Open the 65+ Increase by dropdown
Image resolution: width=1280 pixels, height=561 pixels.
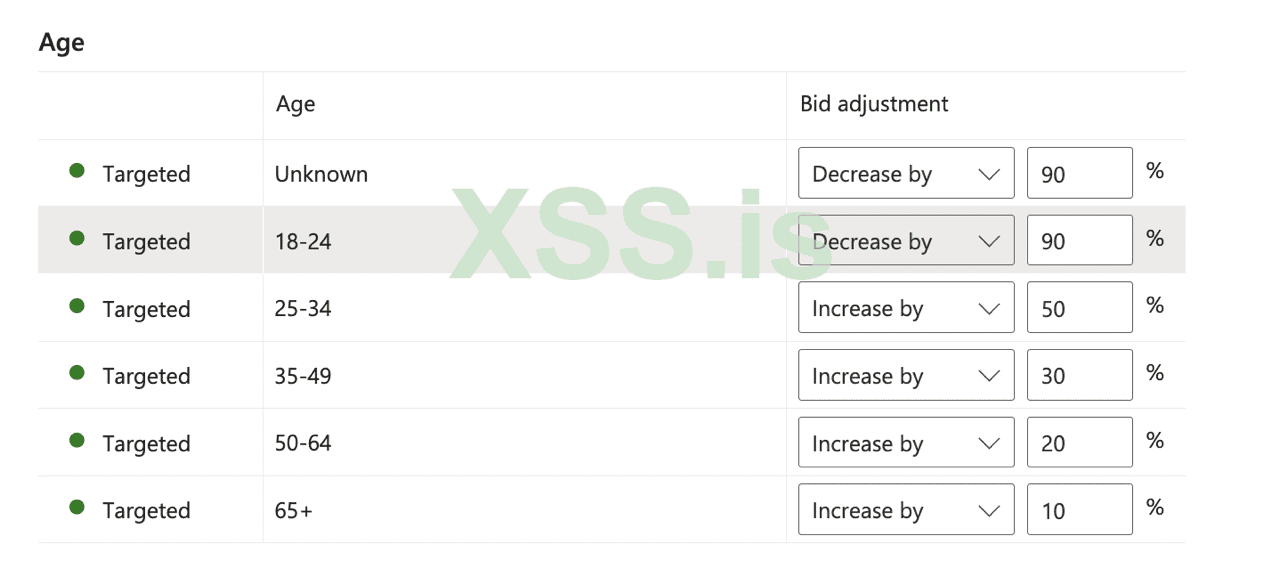coord(906,510)
